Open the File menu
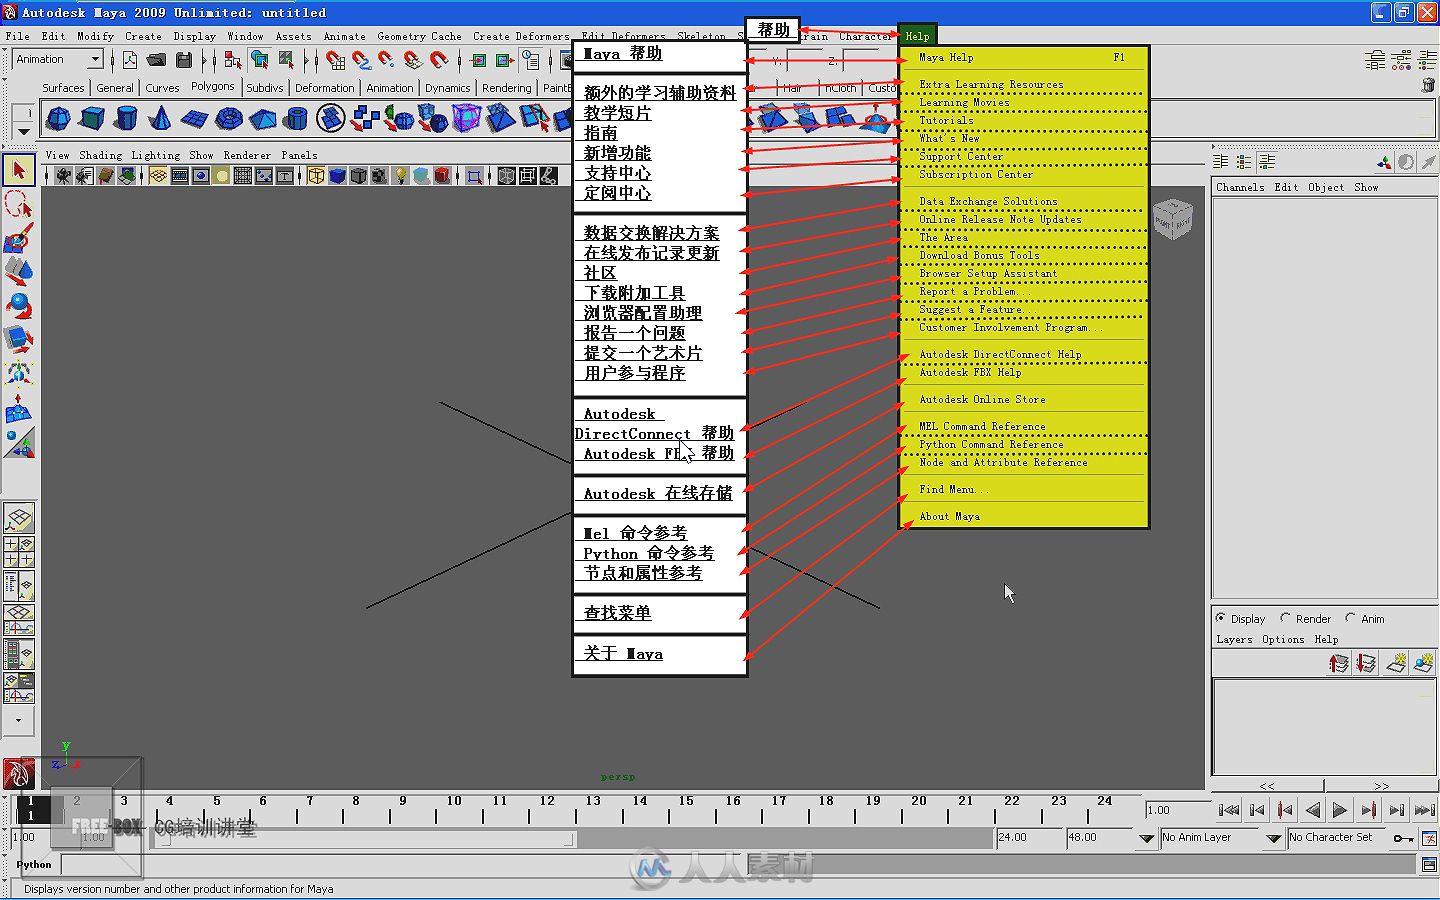 click(x=17, y=36)
